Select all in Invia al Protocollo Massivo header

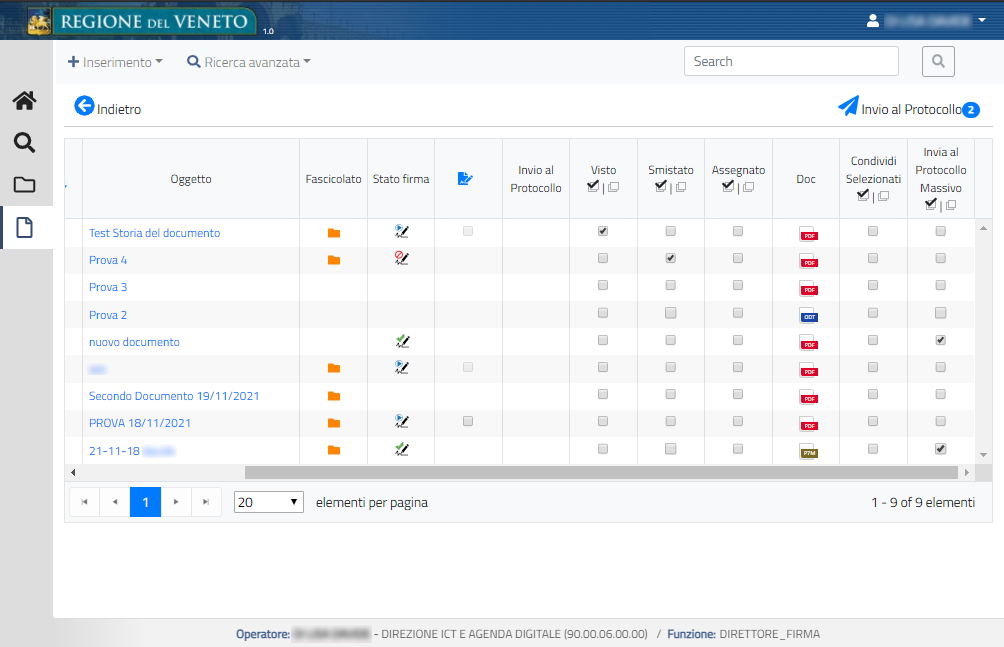tap(931, 204)
